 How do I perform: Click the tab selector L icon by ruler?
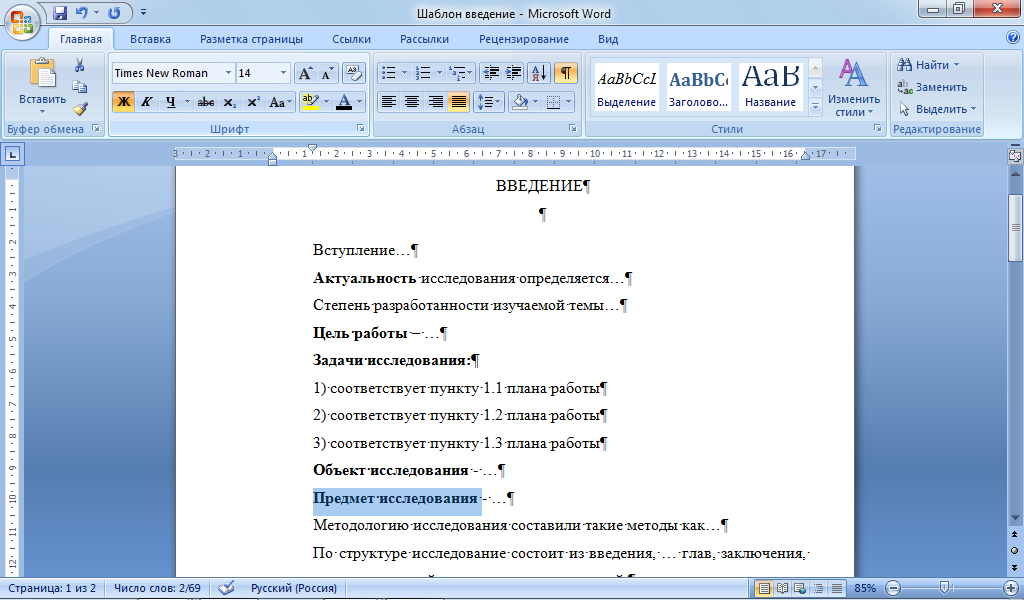tap(12, 155)
